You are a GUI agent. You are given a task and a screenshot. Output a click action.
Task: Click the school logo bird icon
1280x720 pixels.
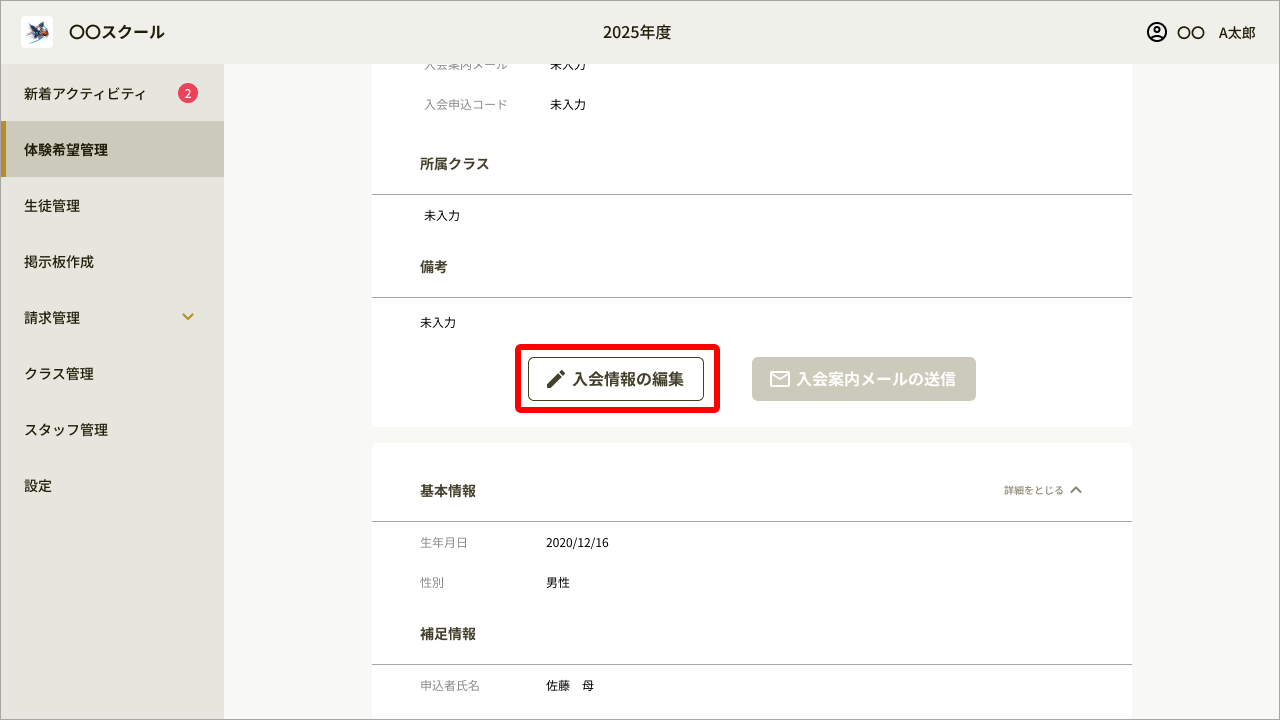[36, 31]
